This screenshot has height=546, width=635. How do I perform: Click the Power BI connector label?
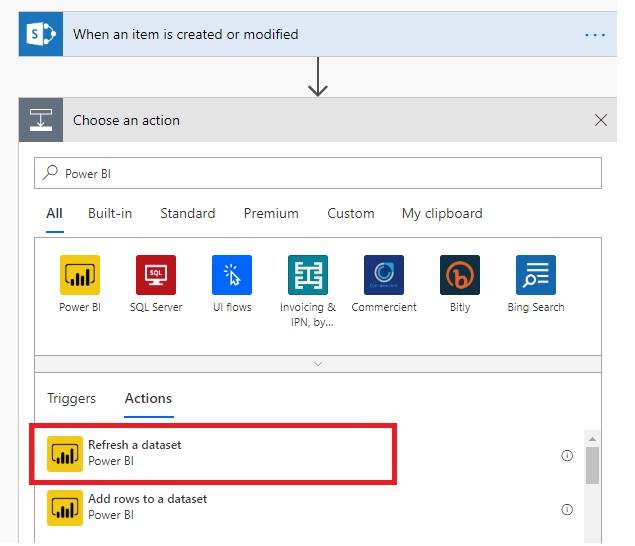80,307
